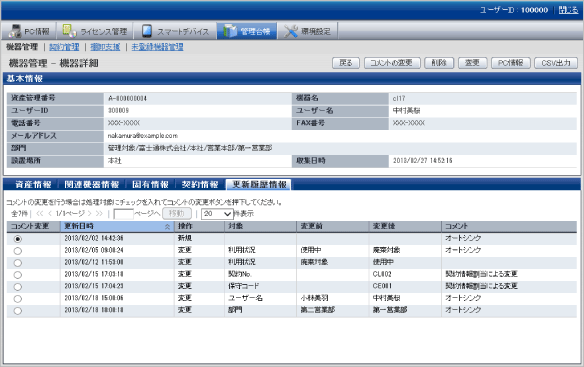584x367 pixels.
Task: Click the PC情報 computer icon
Action: (x=15, y=31)
